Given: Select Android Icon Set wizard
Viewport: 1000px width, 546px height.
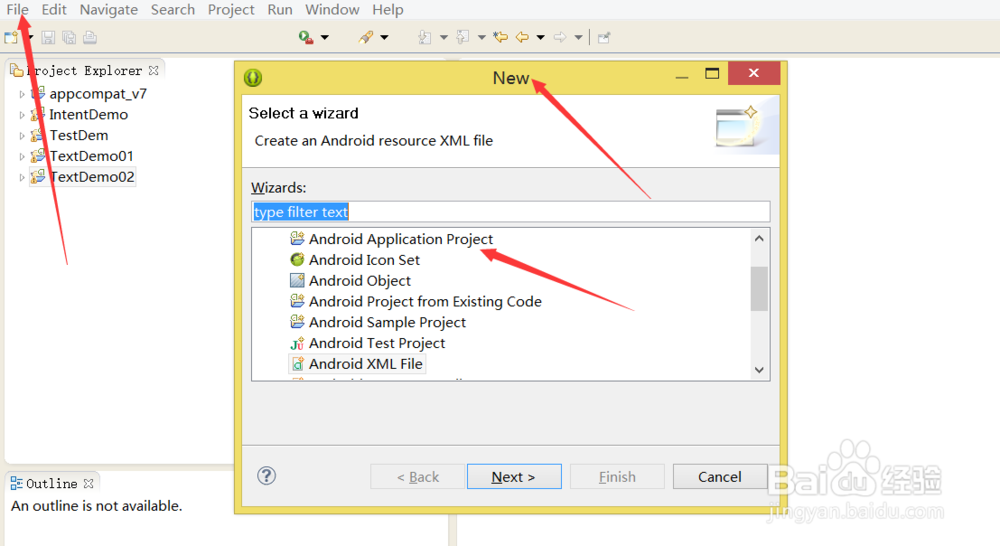Looking at the screenshot, I should [364, 260].
